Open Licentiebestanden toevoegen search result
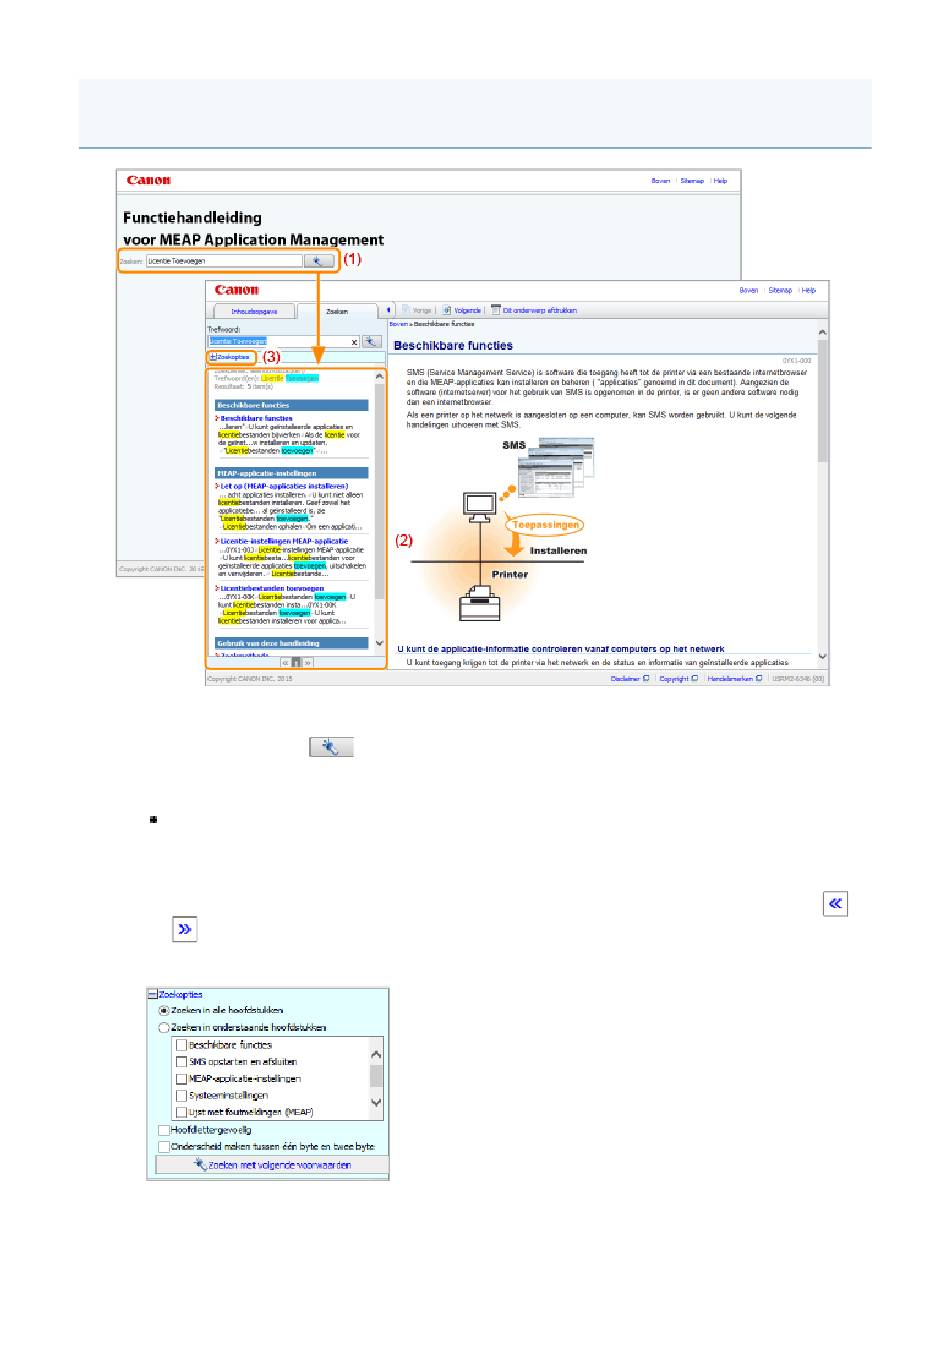Screen dimensions: 950x1353 (x=272, y=589)
